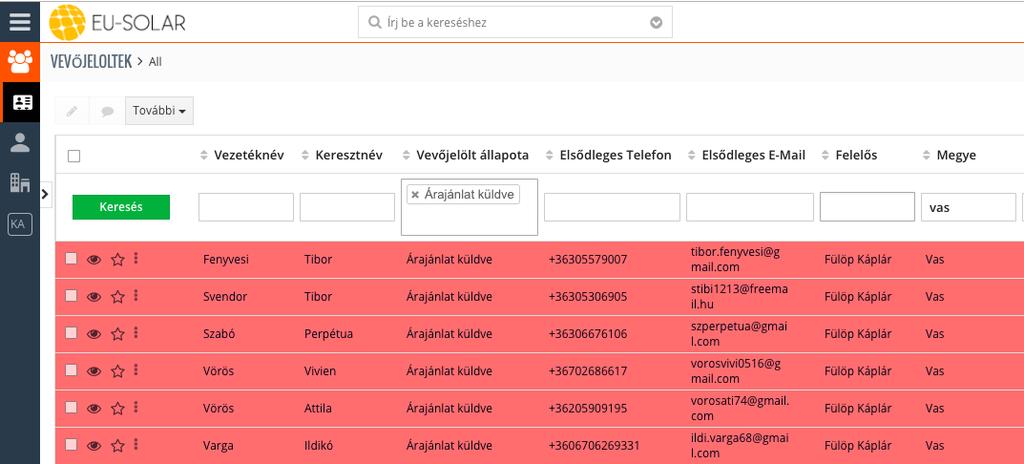
Task: Select the Szabó Perpétua row checkbox
Action: (x=71, y=333)
